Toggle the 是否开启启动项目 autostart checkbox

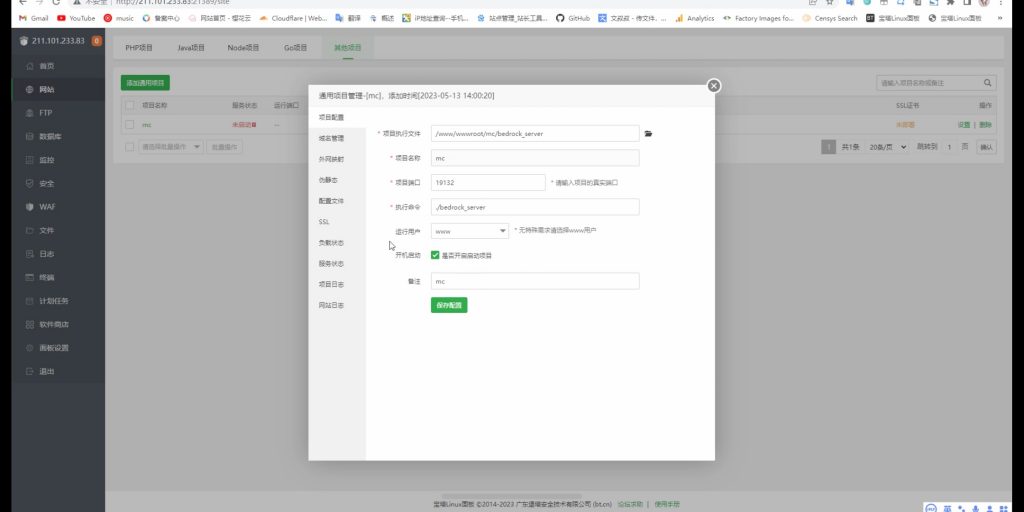[435, 255]
